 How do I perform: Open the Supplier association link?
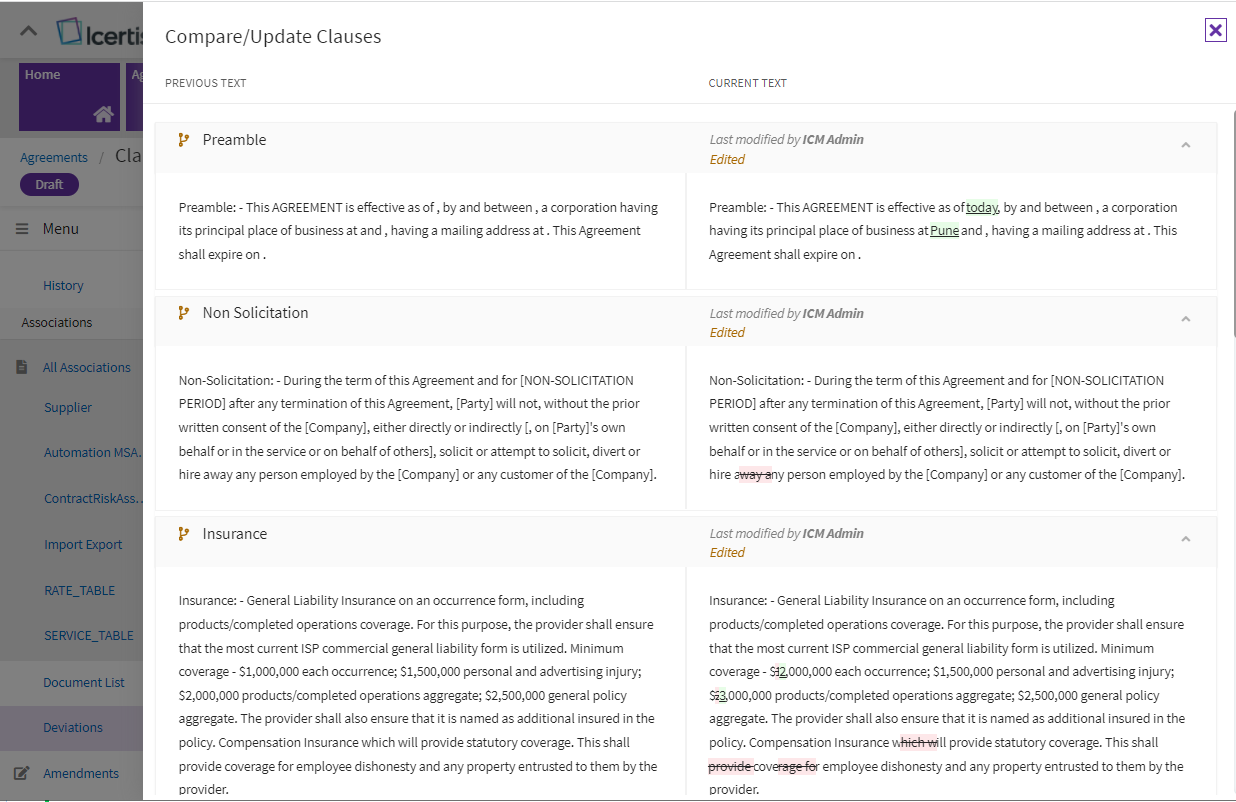coord(68,407)
